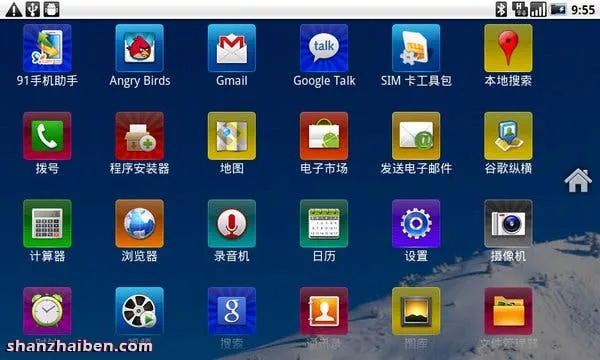600x360 pixels.
Task: Open 设置 system settings
Action: point(416,223)
